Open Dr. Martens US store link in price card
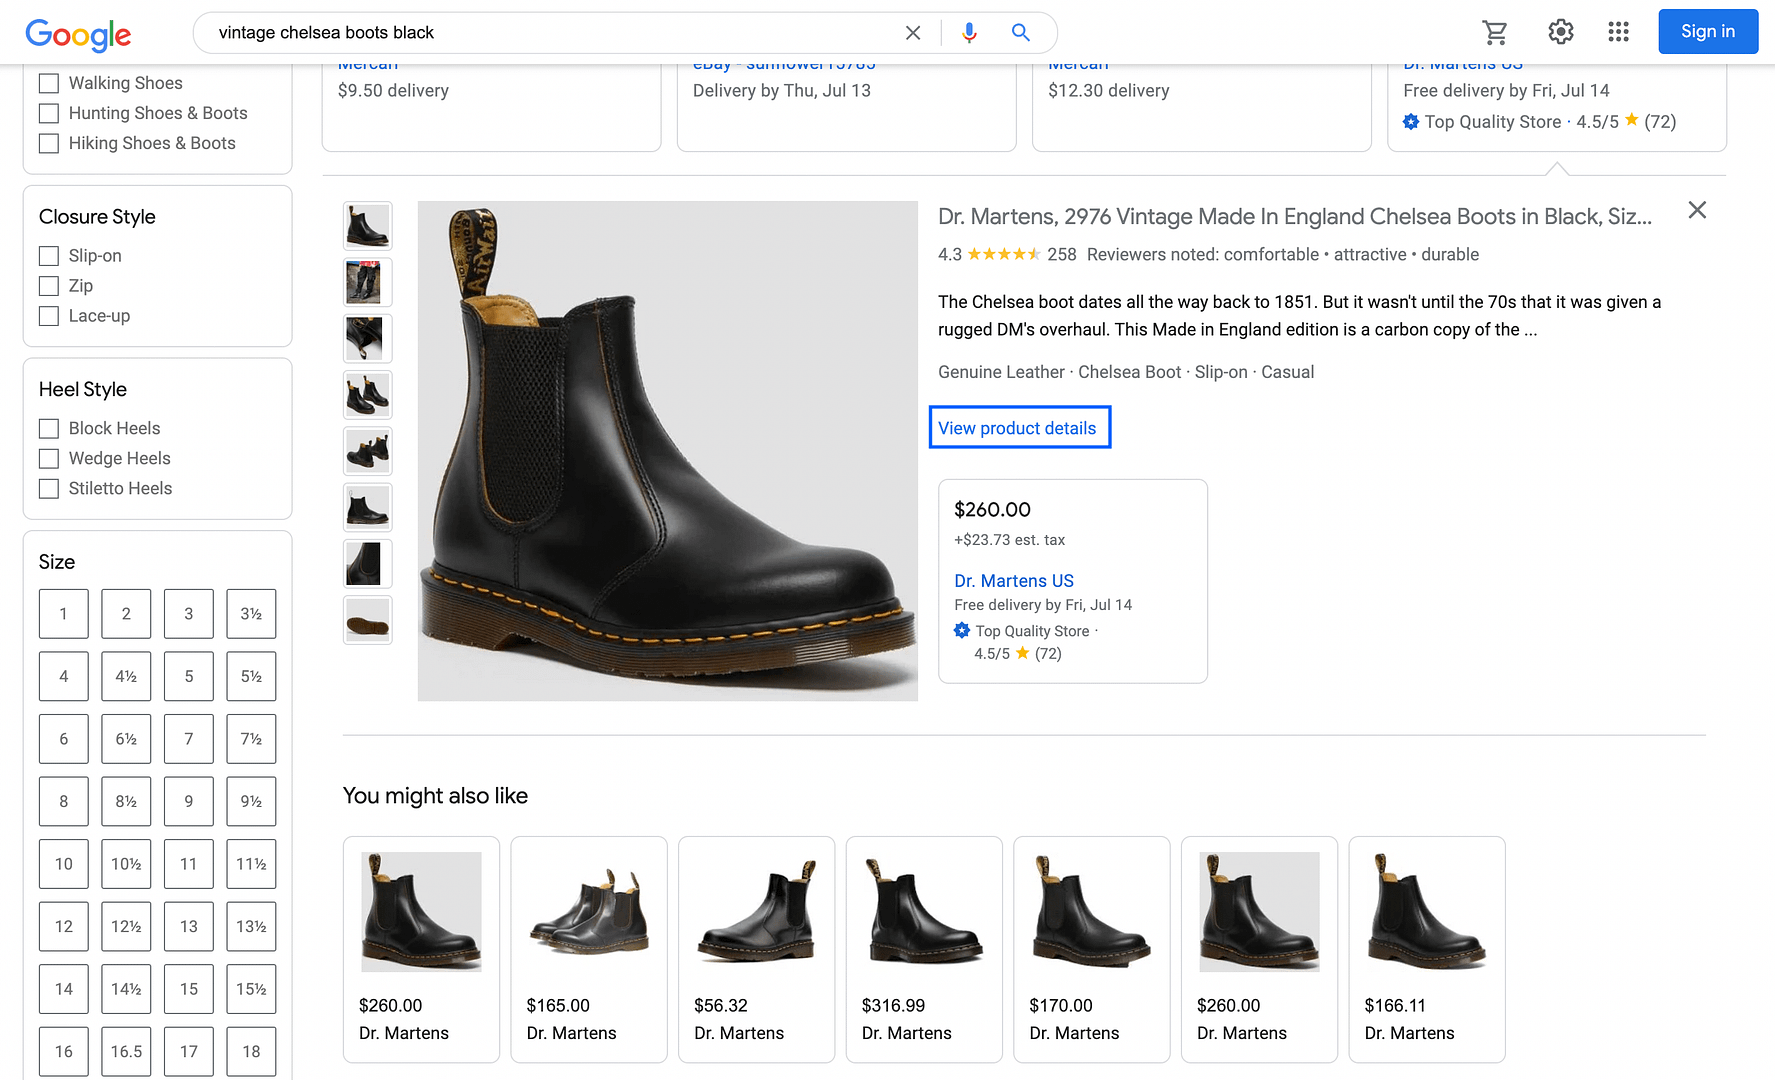 point(1013,581)
